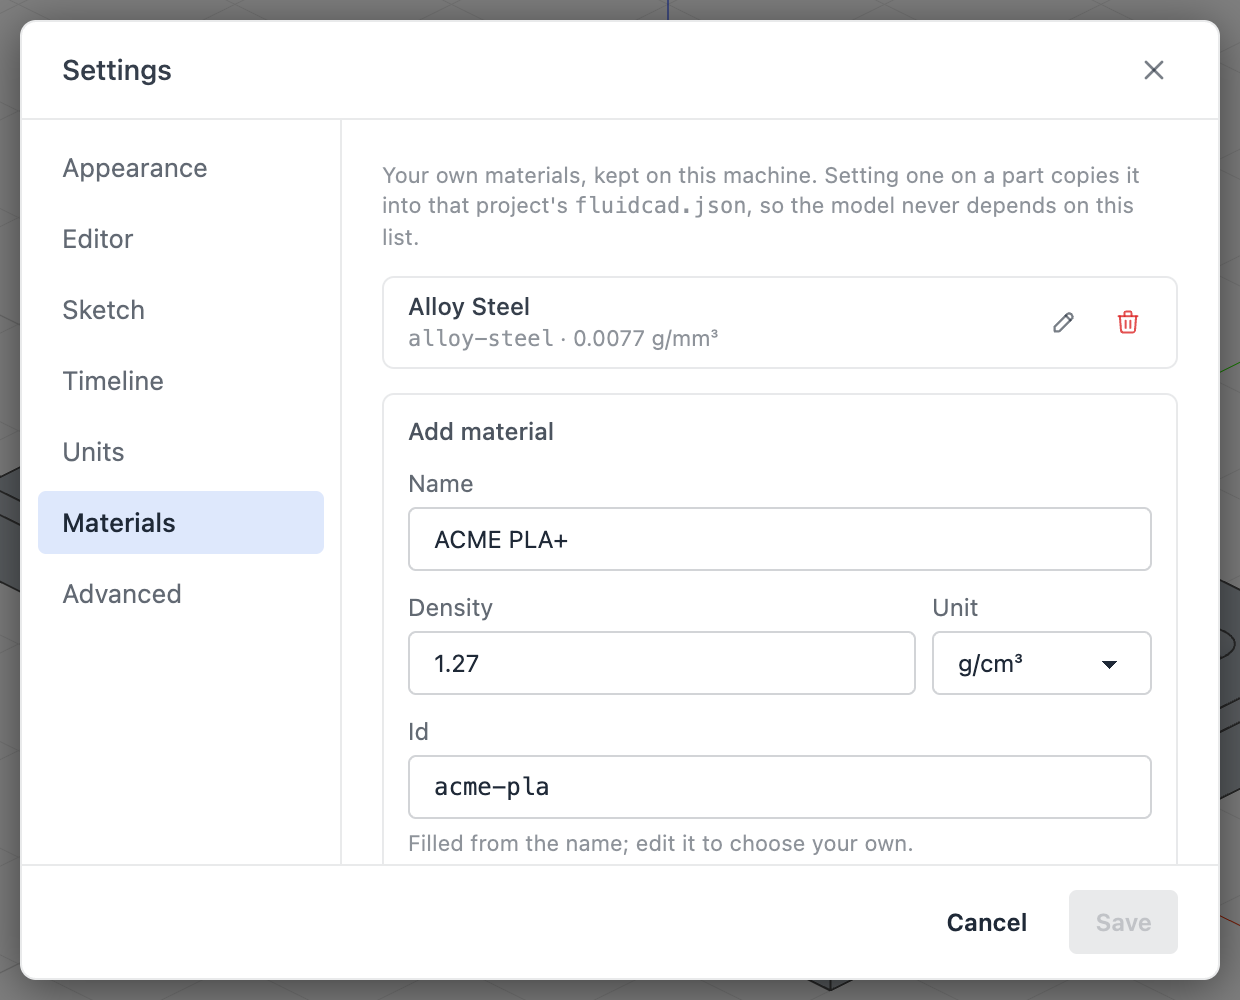Viewport: 1240px width, 1000px height.
Task: Close the Settings dialog
Action: [x=1154, y=70]
